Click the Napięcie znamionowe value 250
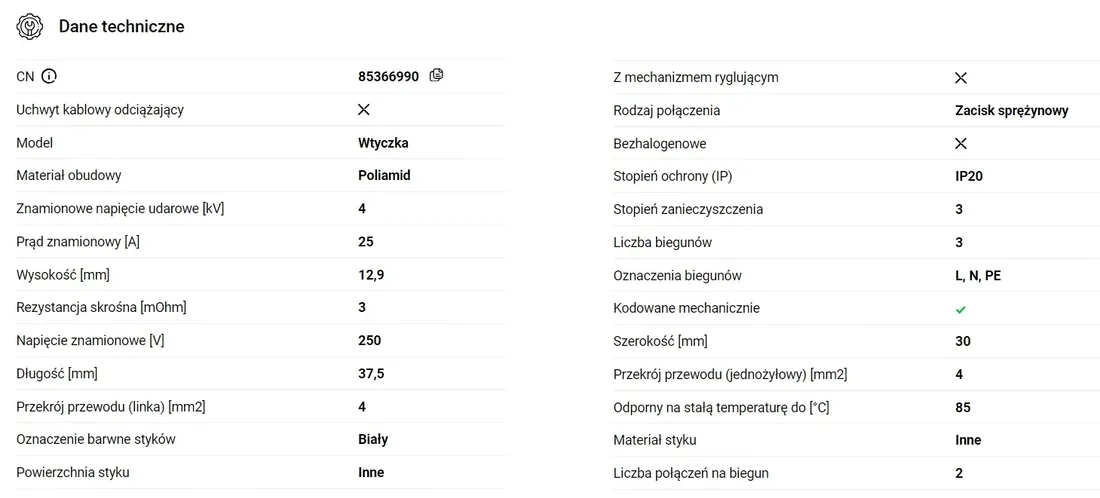The image size is (1100, 498). pyautogui.click(x=370, y=341)
